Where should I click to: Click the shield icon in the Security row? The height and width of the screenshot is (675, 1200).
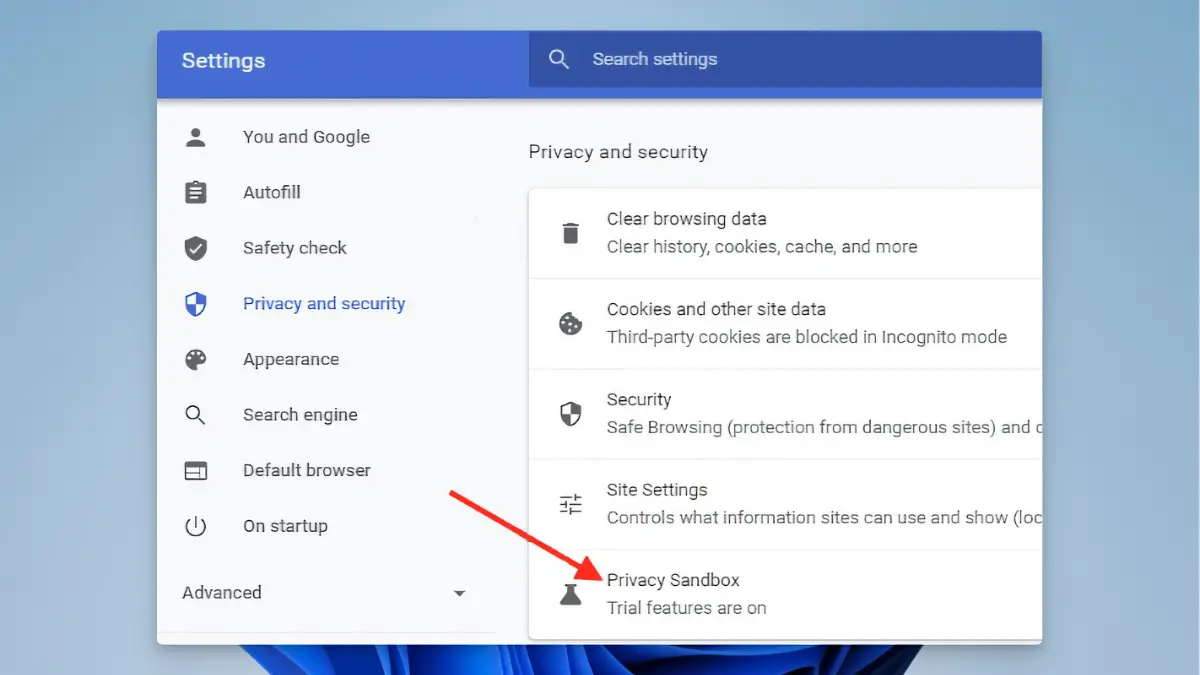pos(571,414)
